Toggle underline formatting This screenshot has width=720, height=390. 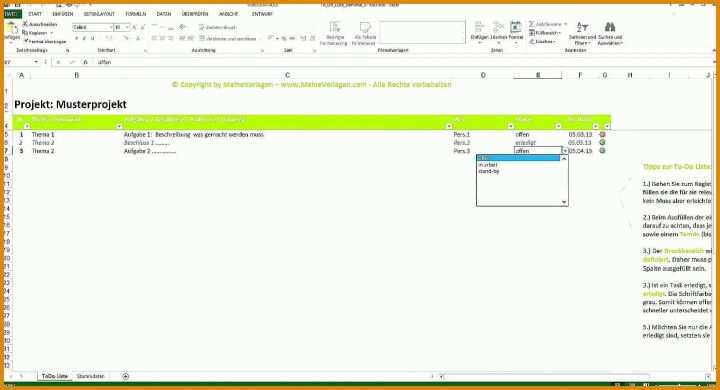93,39
